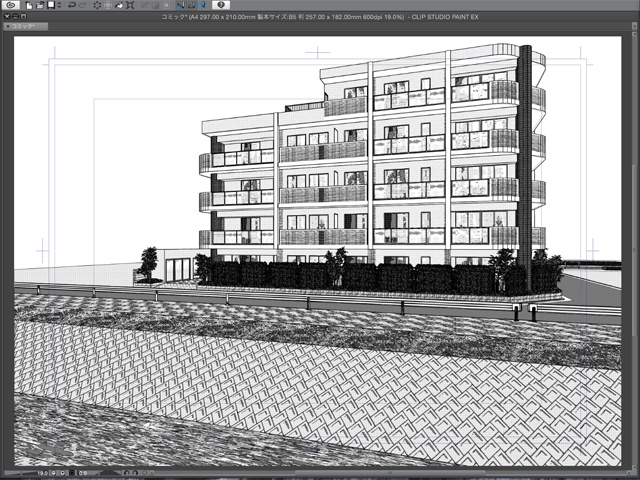Click the zoom percentage 19.0 field

[43, 473]
